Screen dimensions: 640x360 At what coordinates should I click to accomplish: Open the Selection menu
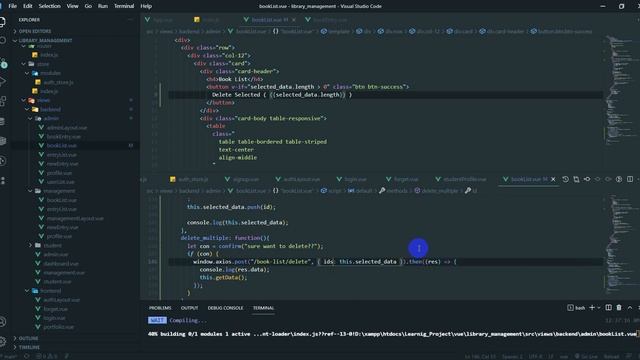[49, 6]
